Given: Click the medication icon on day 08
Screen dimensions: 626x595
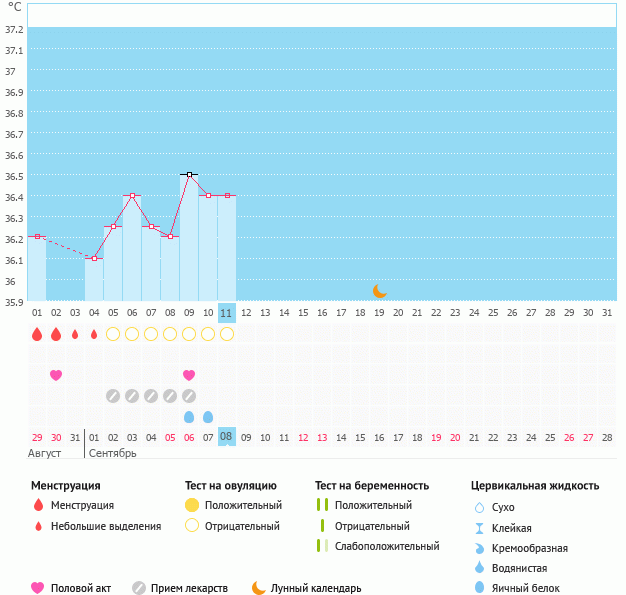Looking at the screenshot, I should coord(170,396).
